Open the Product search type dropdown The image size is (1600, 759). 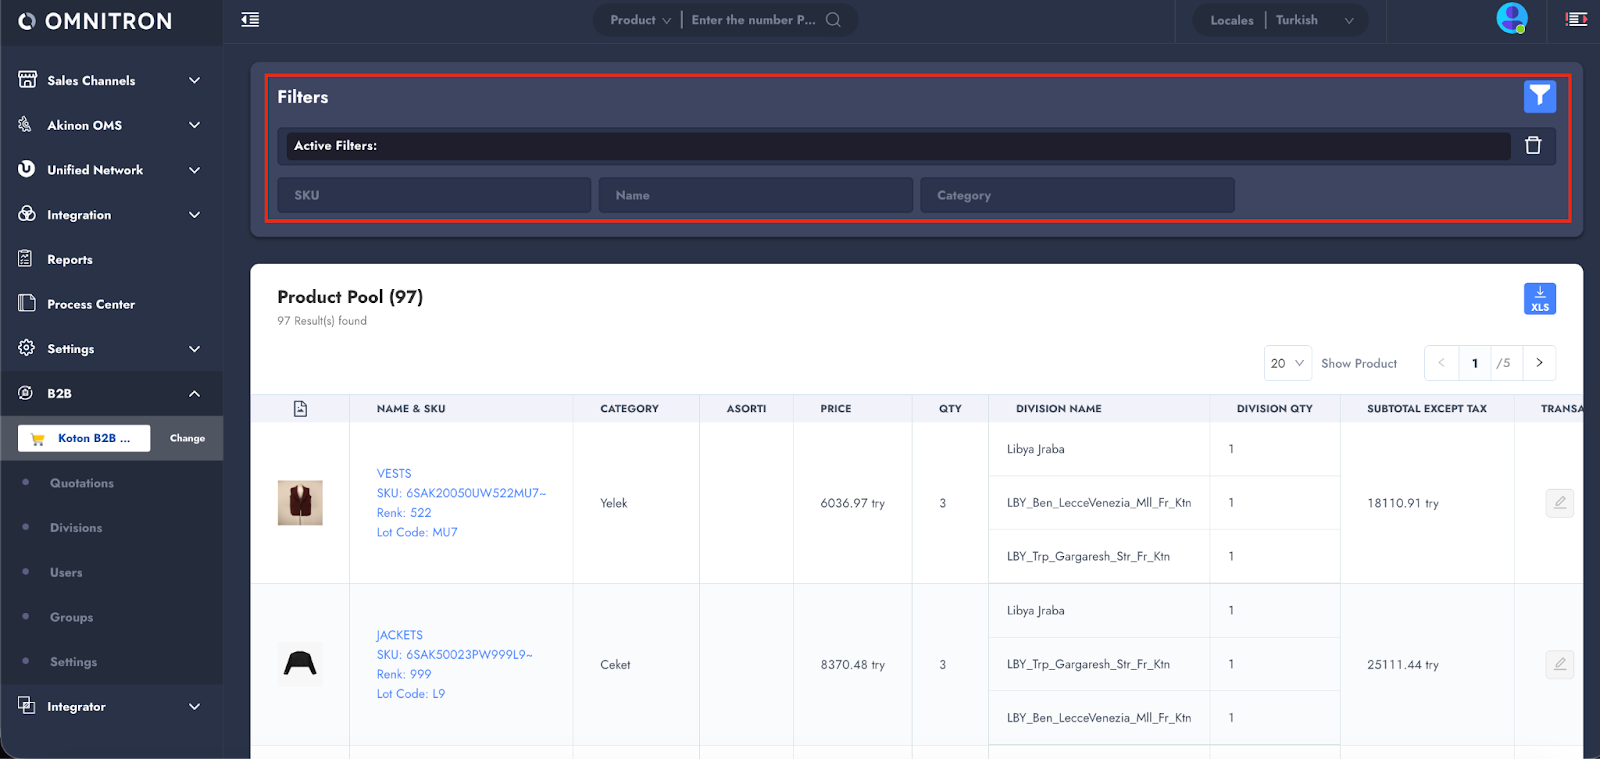click(x=640, y=20)
